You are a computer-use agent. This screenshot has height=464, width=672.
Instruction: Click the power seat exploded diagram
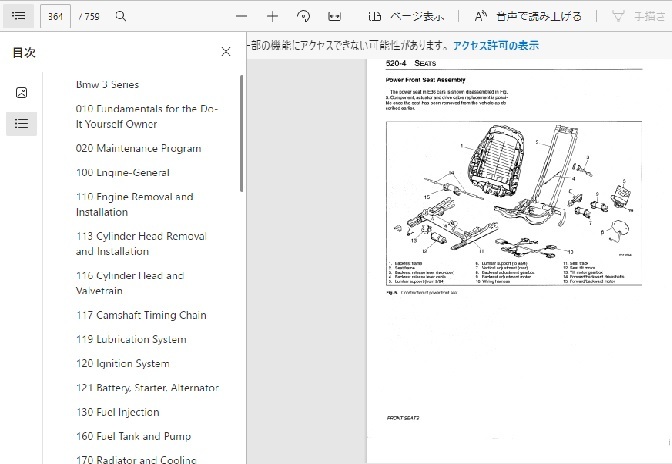coord(514,203)
